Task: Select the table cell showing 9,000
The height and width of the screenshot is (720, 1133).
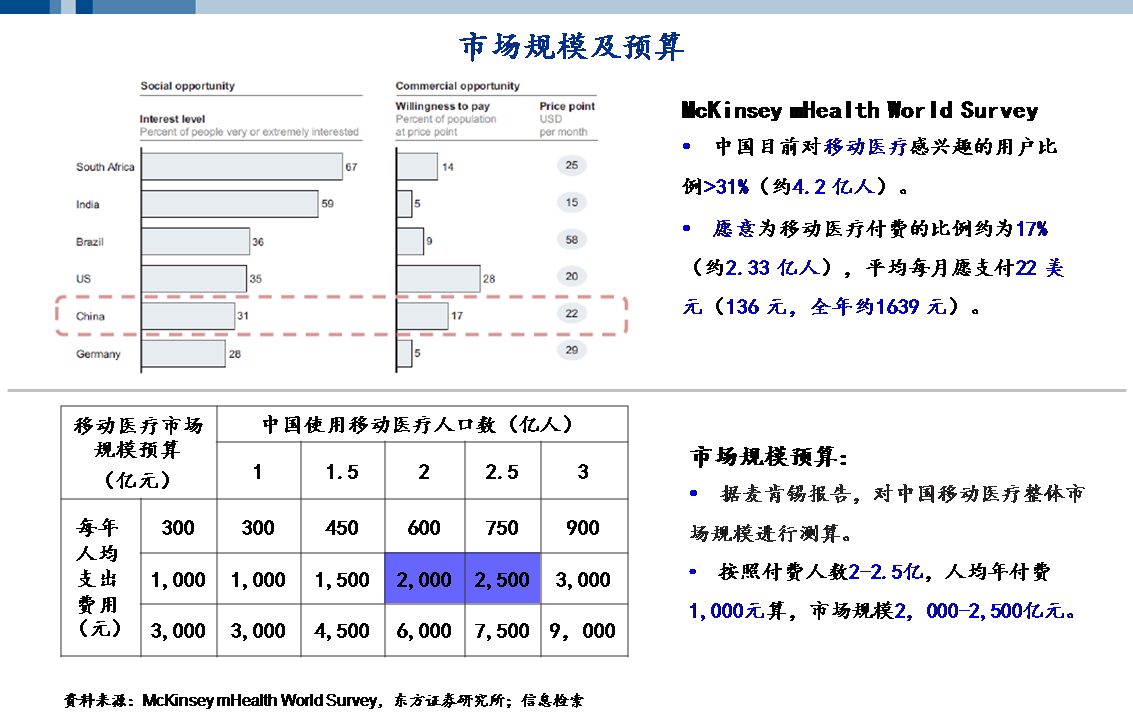Action: (x=584, y=630)
